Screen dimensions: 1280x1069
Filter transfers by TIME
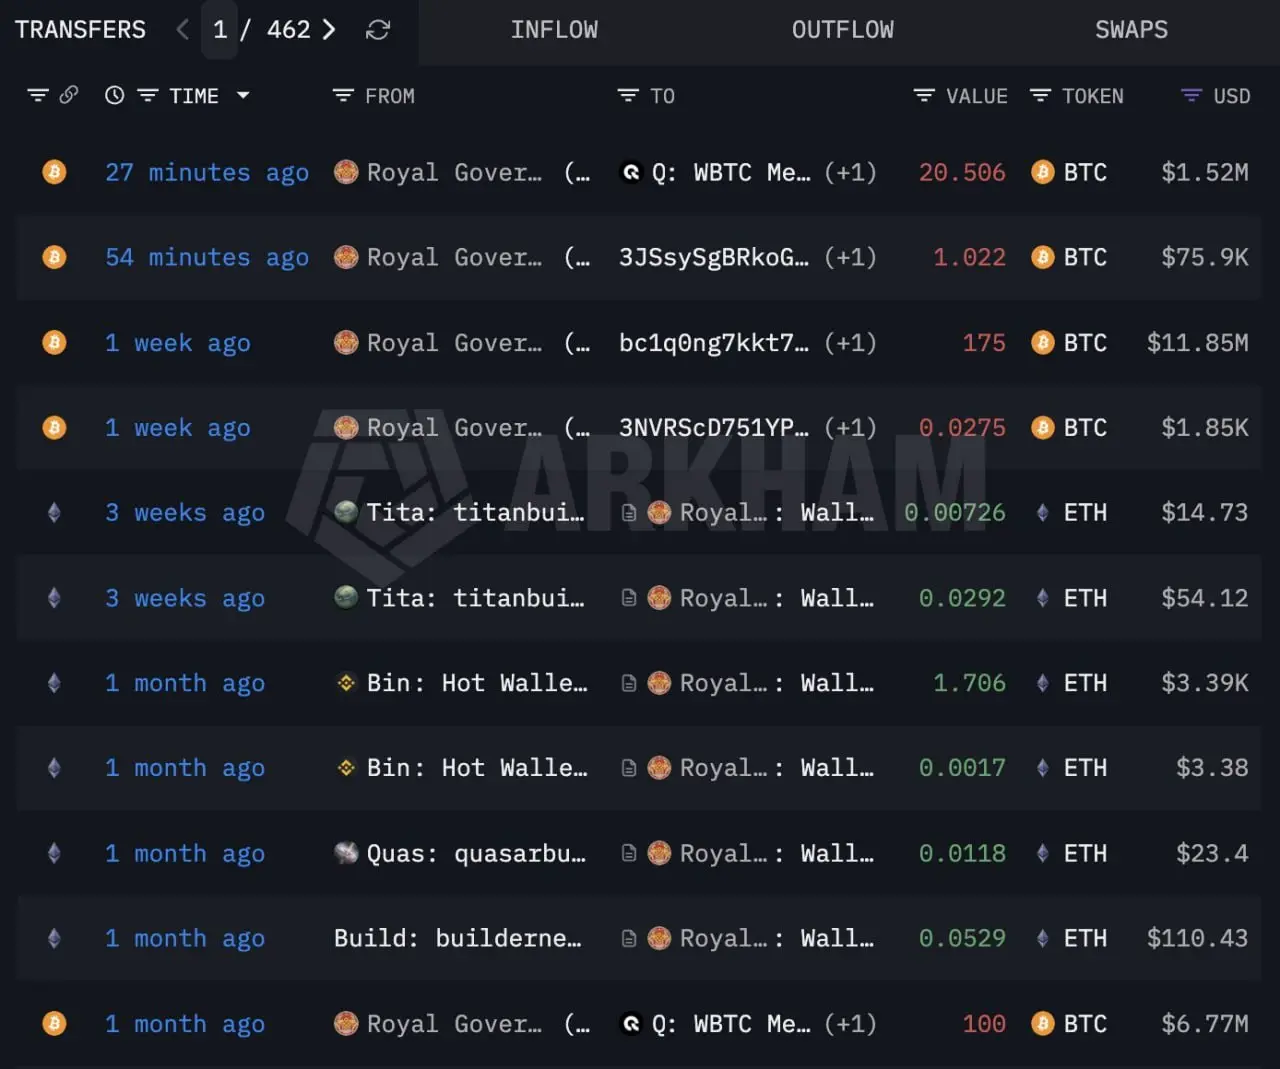[x=148, y=95]
